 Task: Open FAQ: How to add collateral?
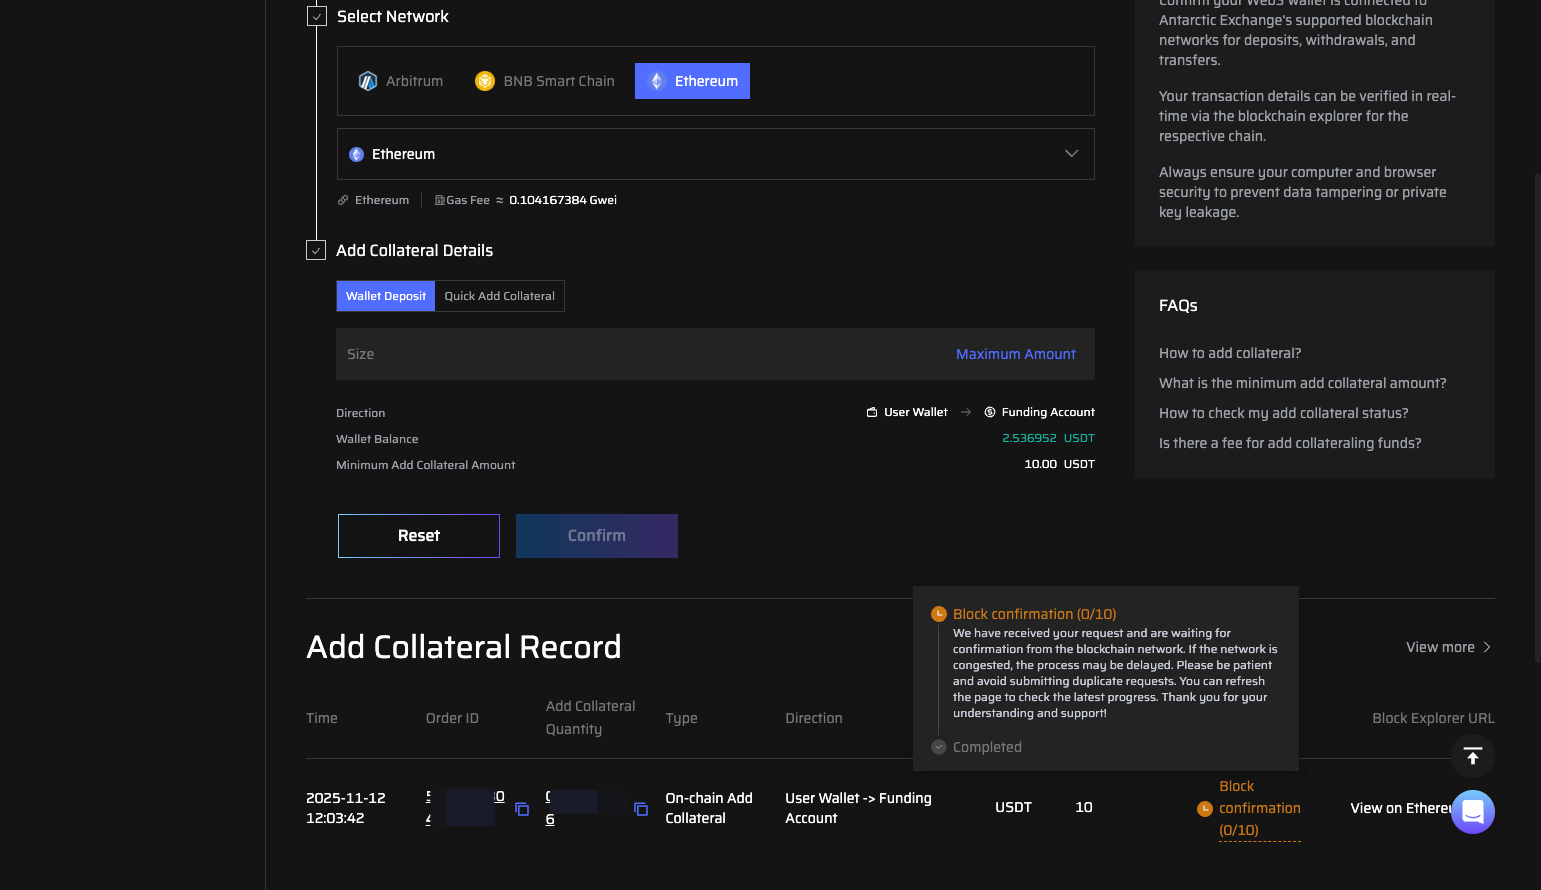coord(1230,353)
